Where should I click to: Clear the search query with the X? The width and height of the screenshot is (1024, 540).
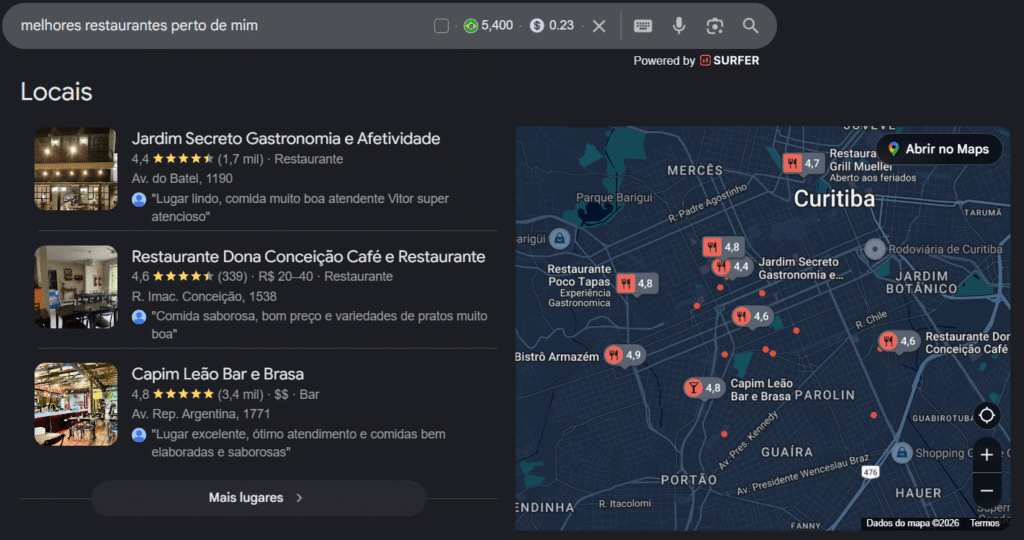599,26
